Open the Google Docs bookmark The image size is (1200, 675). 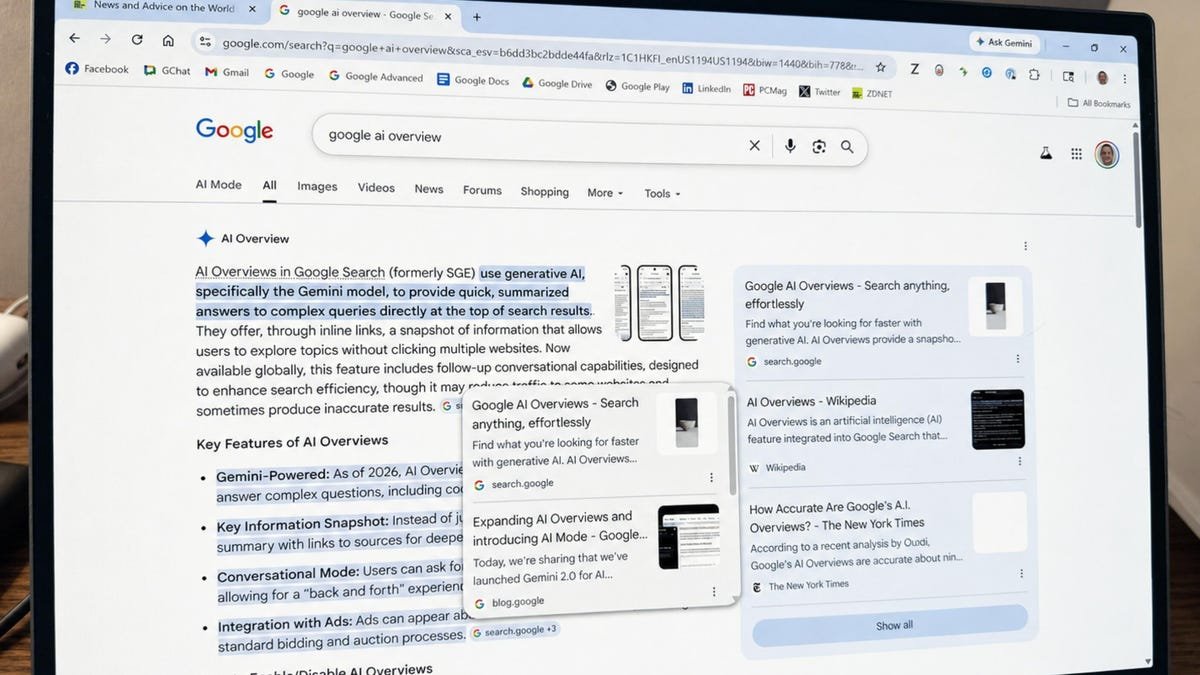coord(473,81)
